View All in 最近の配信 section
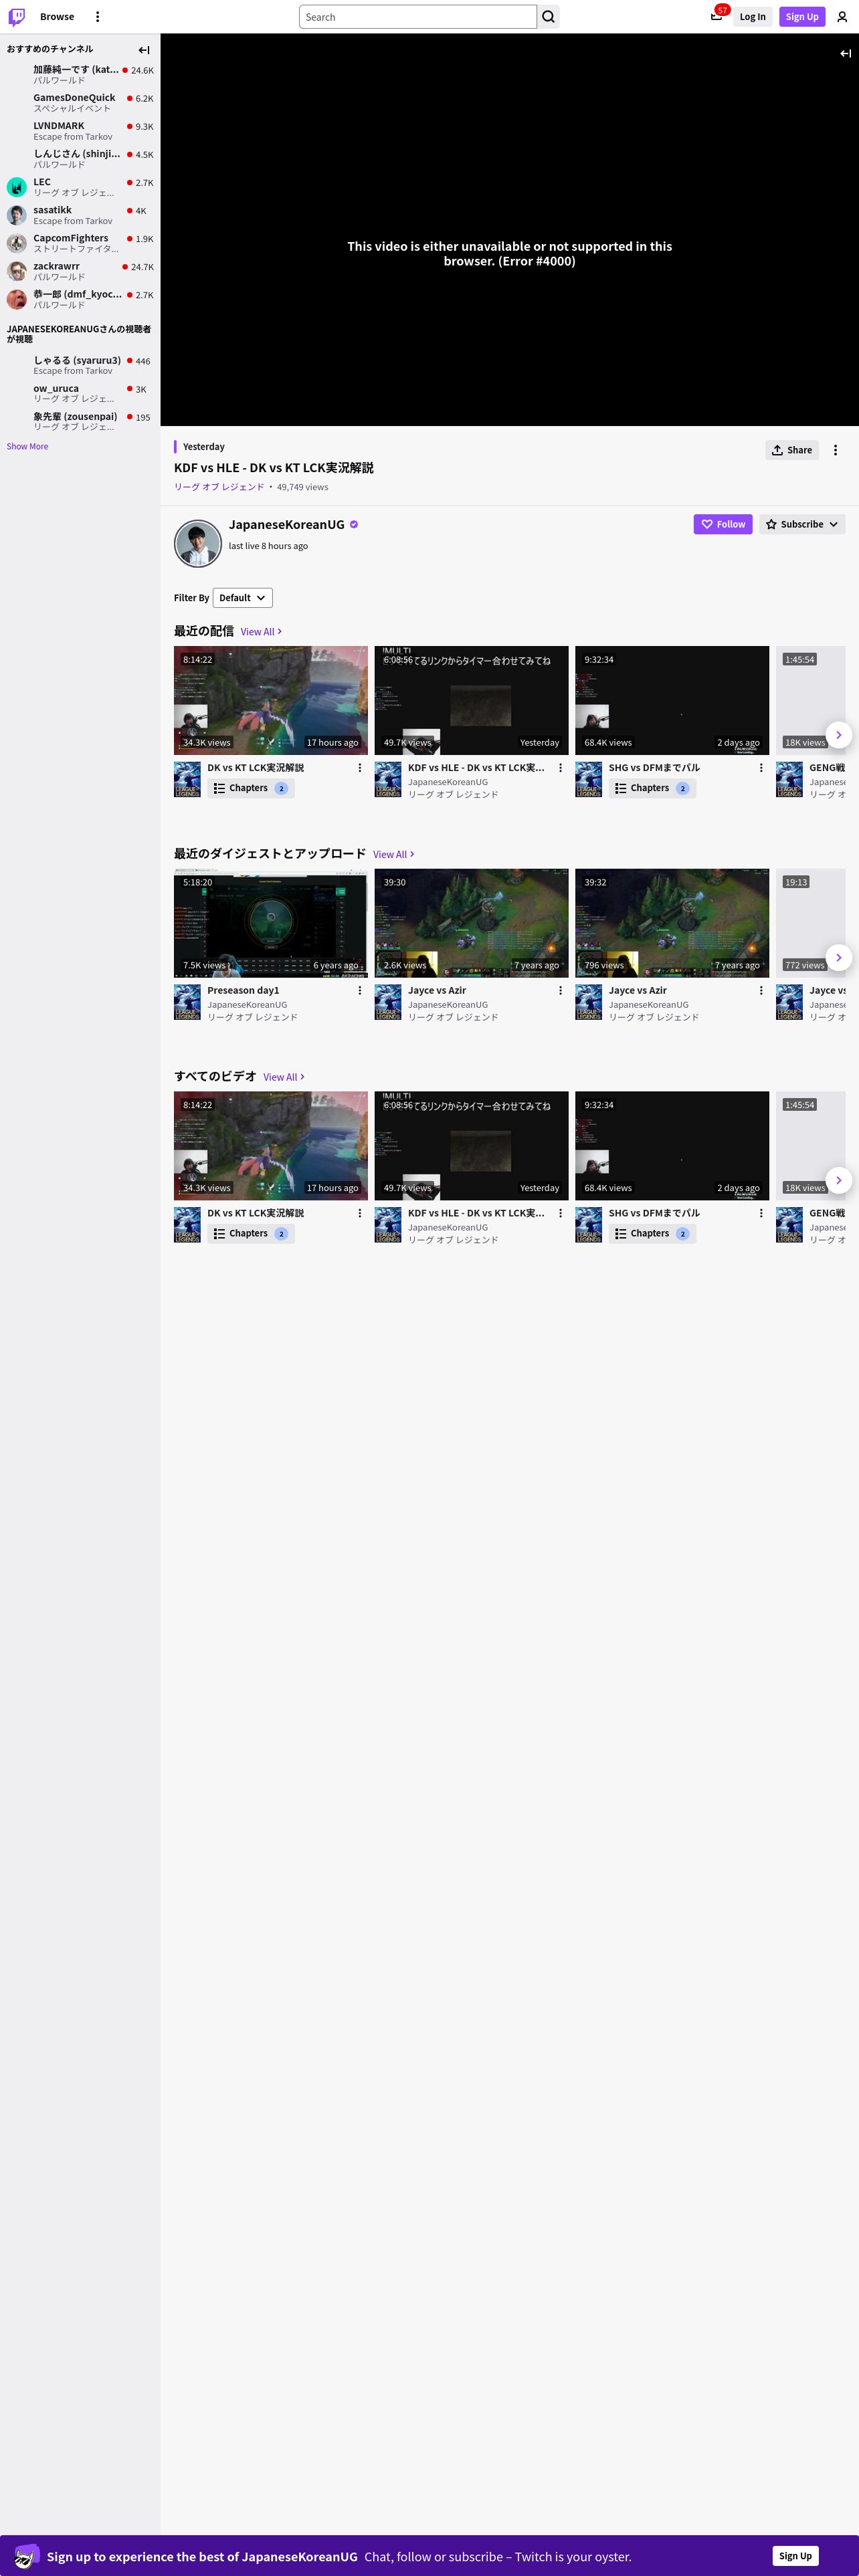 point(261,632)
